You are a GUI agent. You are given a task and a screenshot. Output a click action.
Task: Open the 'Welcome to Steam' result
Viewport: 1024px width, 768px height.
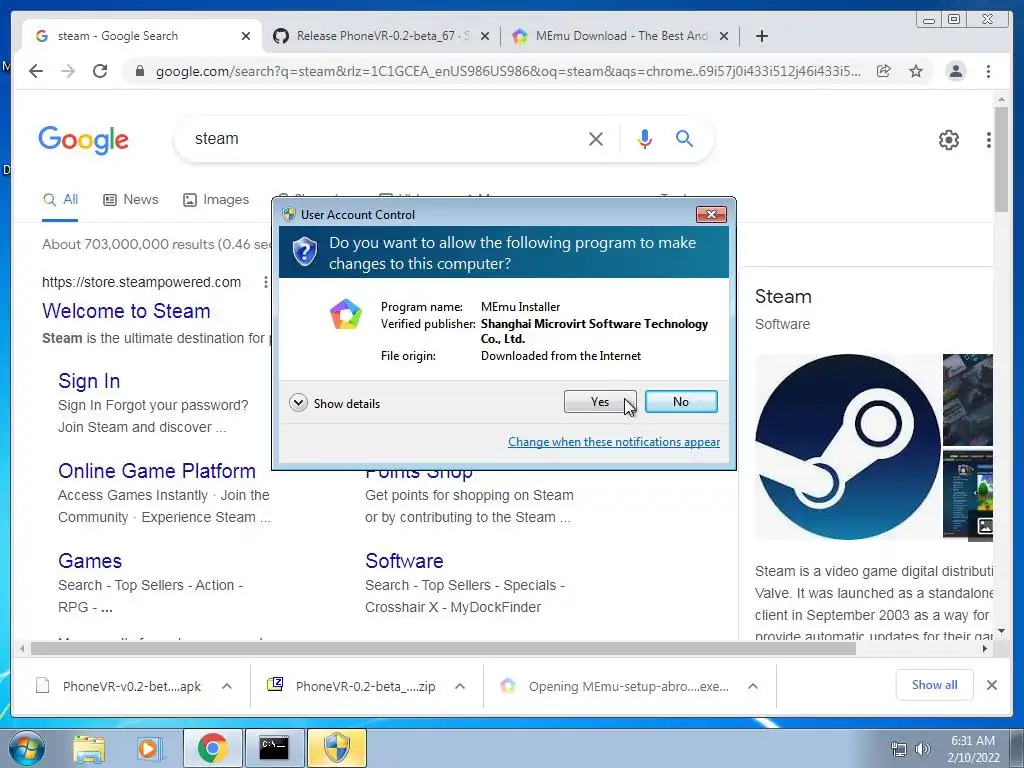tap(126, 311)
